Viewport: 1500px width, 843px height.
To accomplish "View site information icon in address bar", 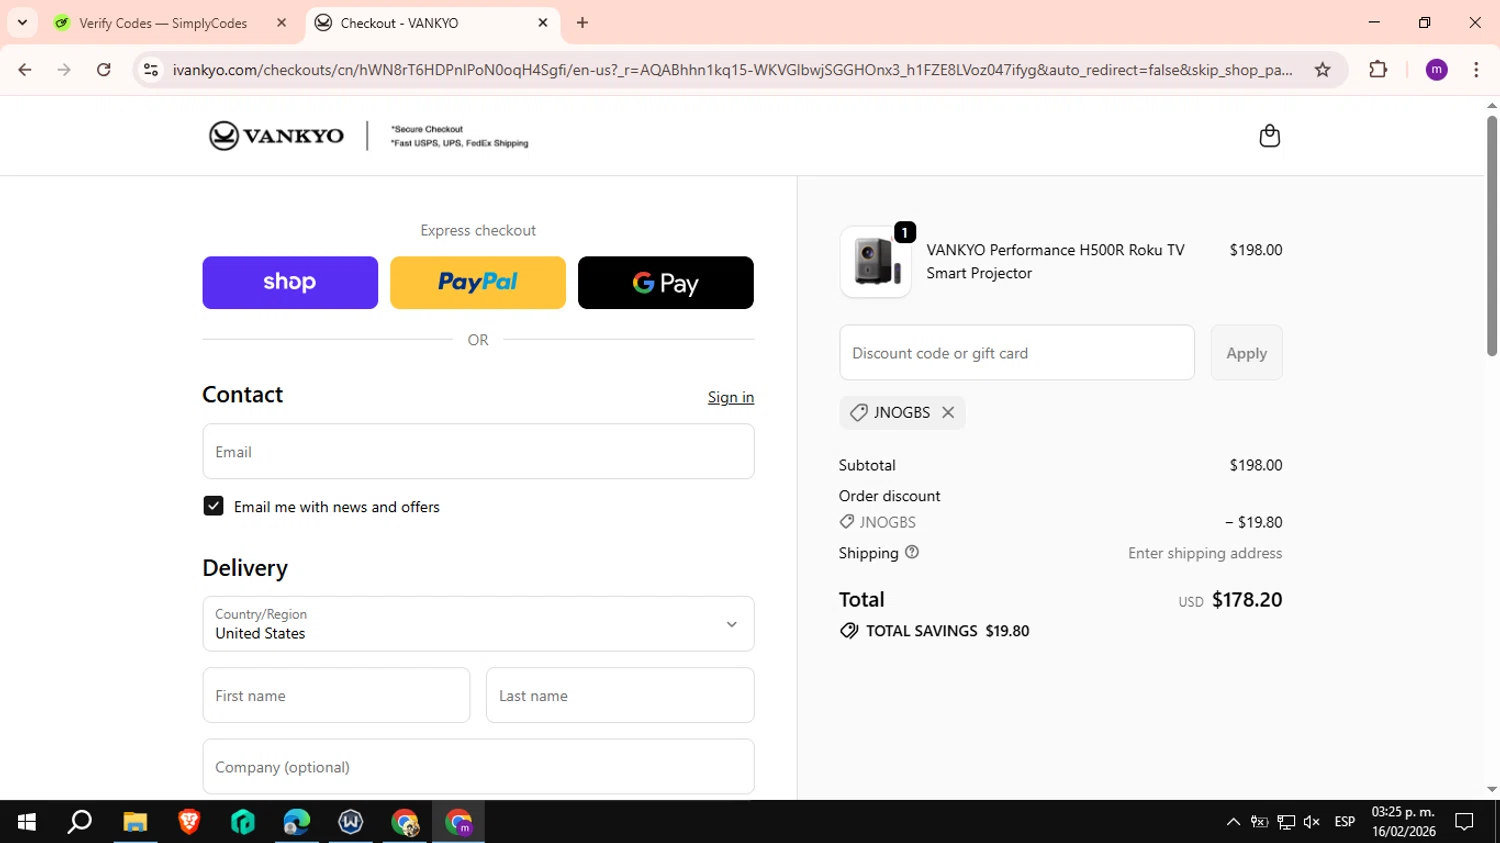I will (x=151, y=70).
